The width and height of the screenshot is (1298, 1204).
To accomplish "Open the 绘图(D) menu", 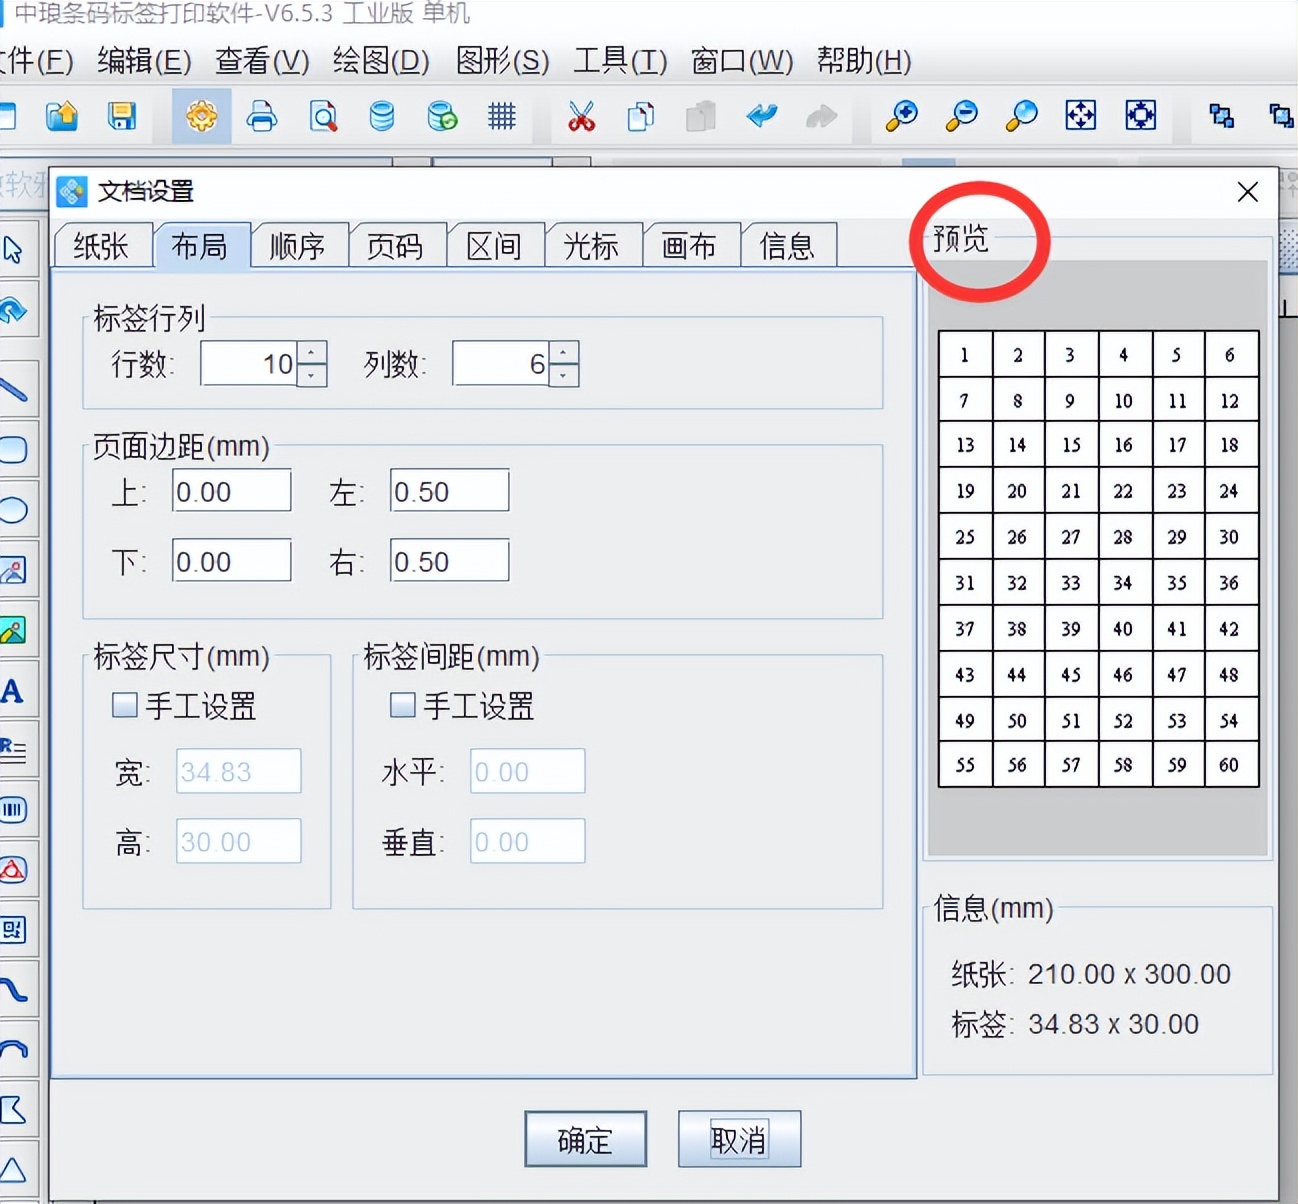I will tap(381, 61).
